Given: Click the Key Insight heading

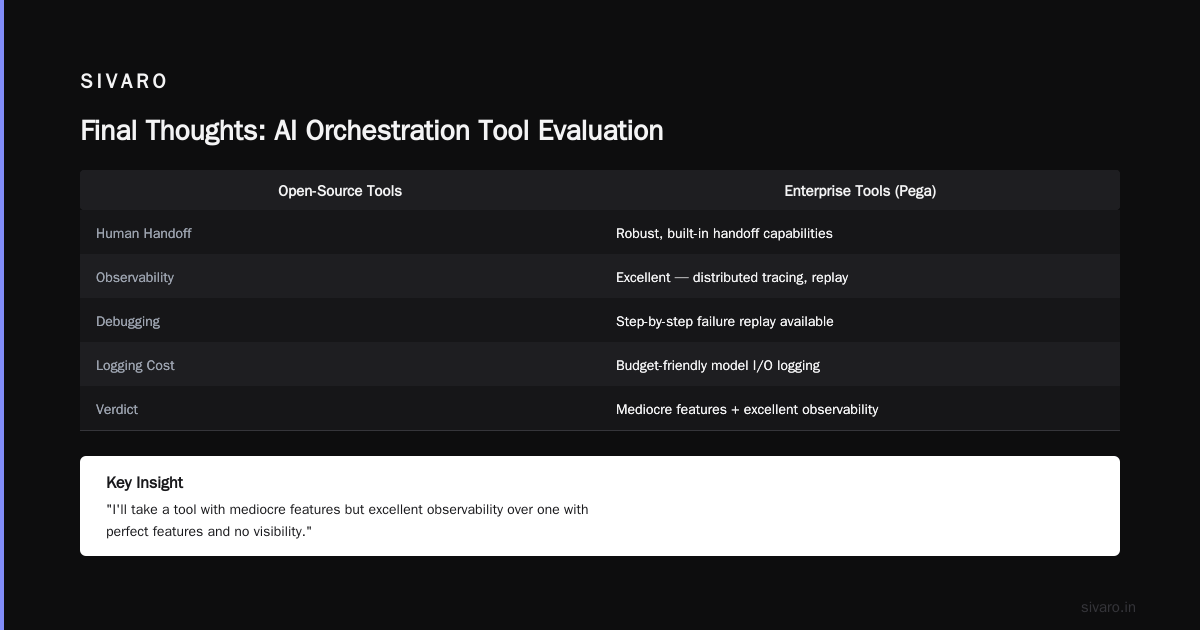Looking at the screenshot, I should coord(145,483).
